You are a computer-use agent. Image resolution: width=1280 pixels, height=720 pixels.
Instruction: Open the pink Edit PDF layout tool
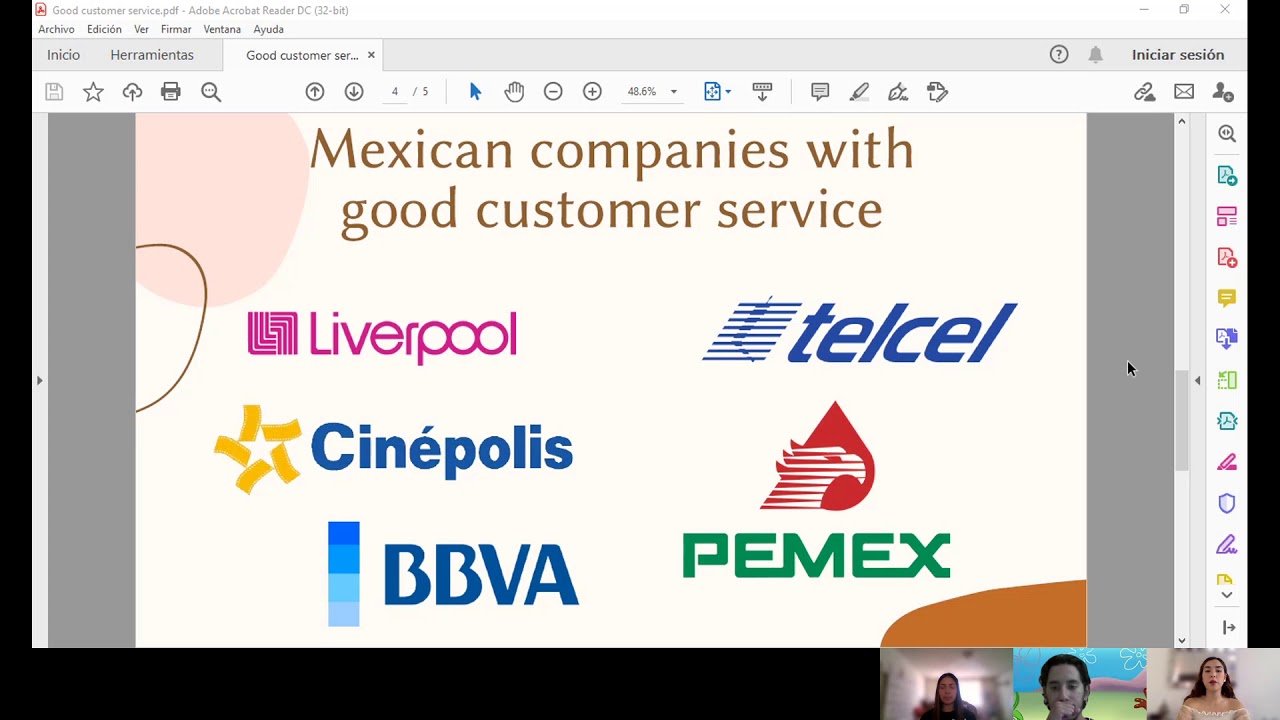click(x=1227, y=216)
